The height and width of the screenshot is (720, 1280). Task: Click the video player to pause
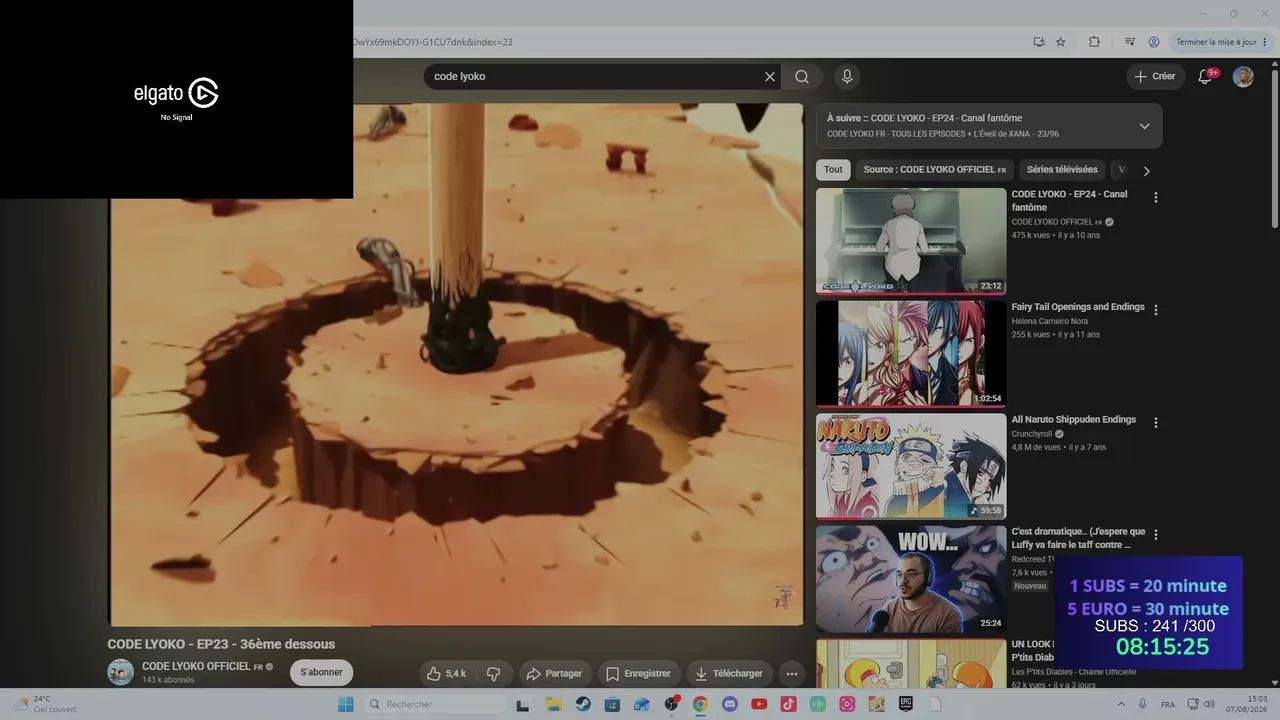pos(456,365)
